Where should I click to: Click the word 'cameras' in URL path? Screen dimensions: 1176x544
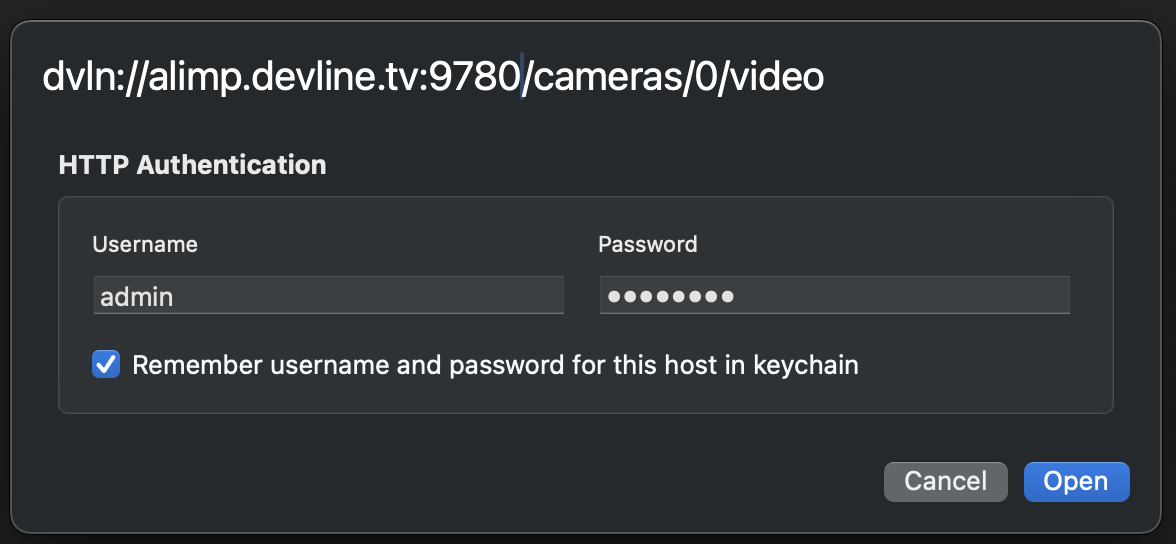603,76
